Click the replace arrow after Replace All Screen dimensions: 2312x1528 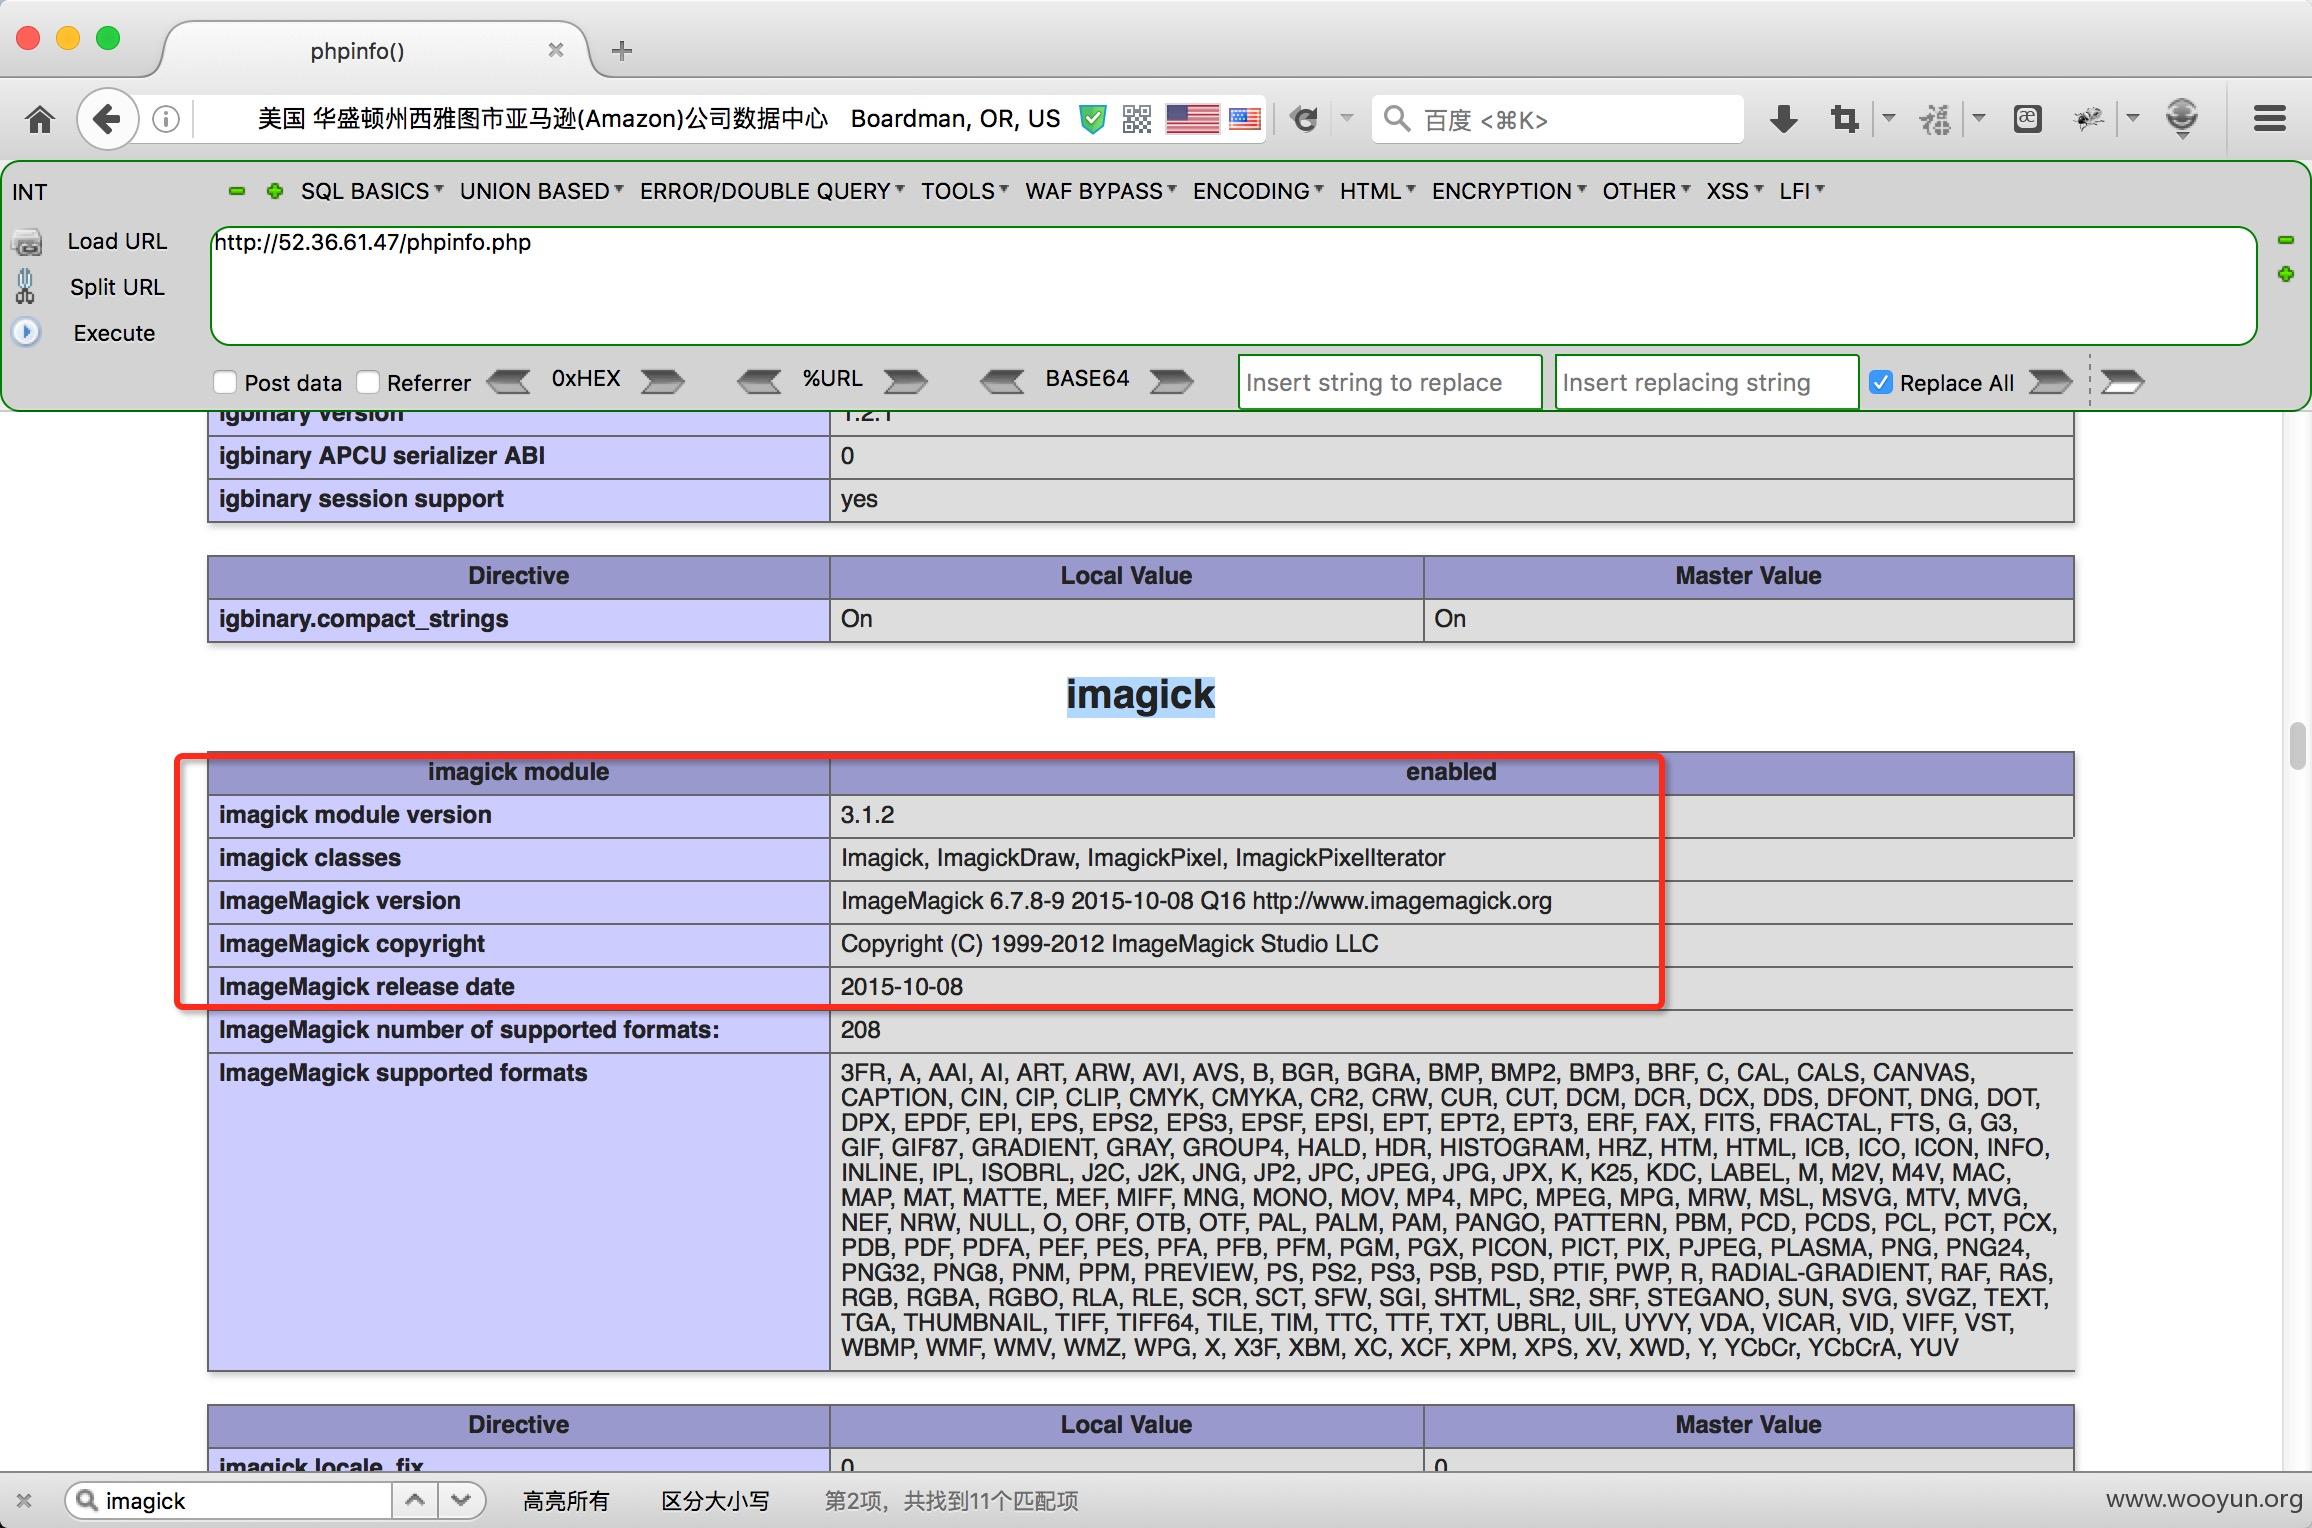[2051, 381]
